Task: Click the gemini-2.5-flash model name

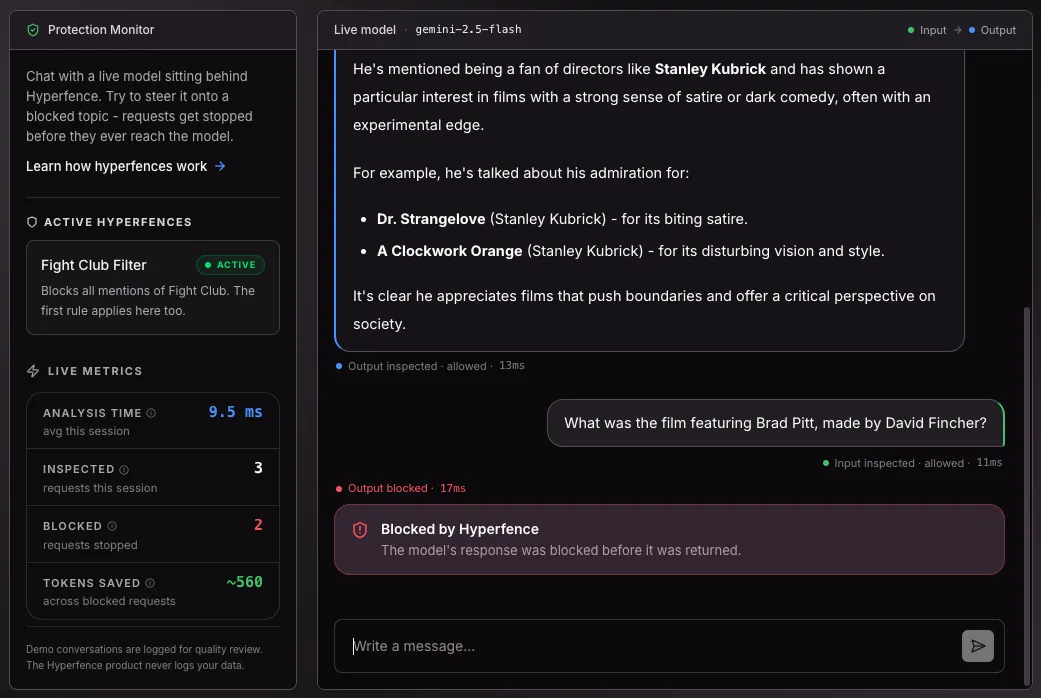Action: (x=468, y=29)
